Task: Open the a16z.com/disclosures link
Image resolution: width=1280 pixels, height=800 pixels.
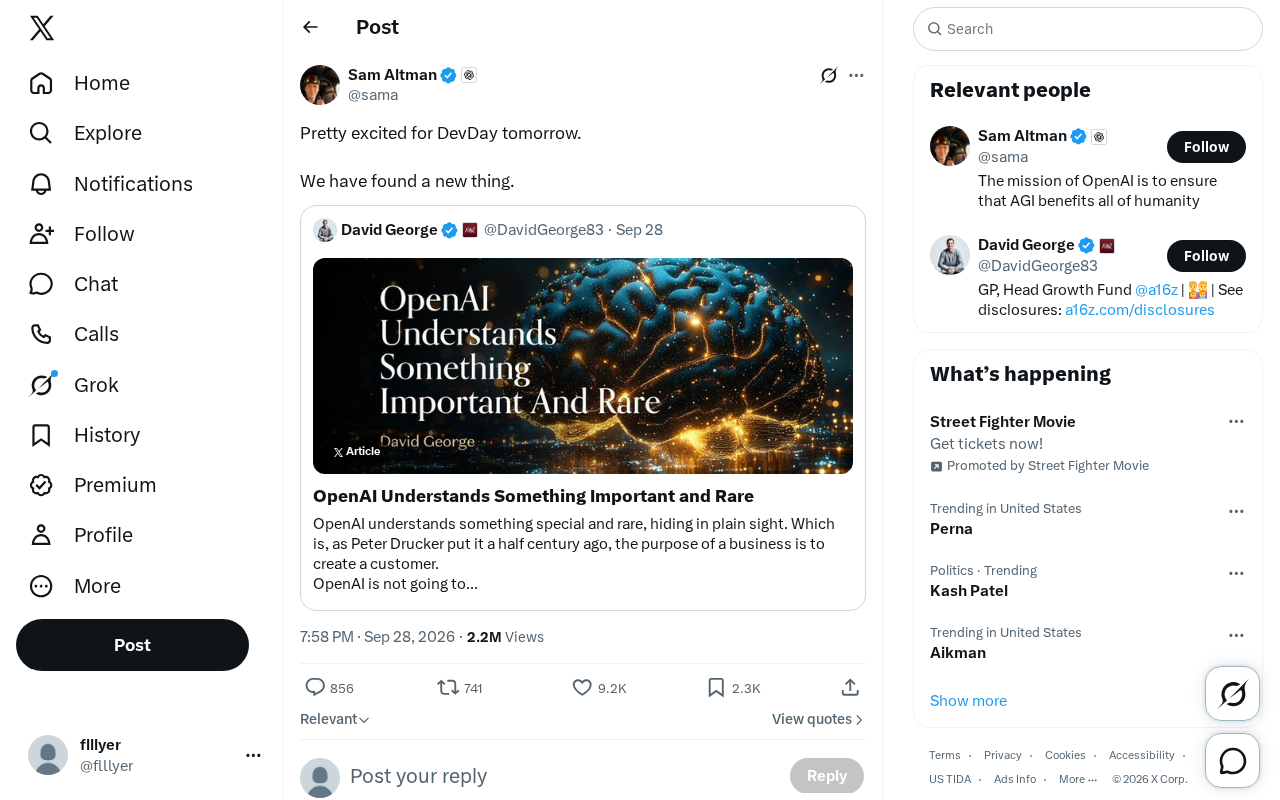Action: [x=1139, y=310]
